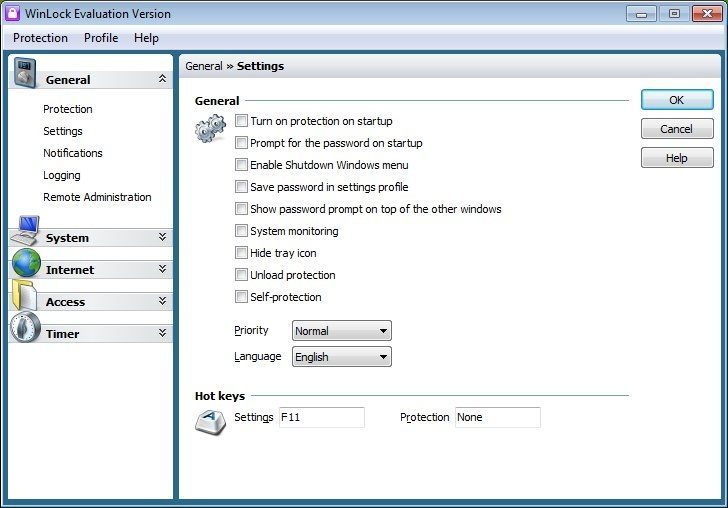Click the WinLock lock icon in title bar
The image size is (728, 508).
(x=12, y=13)
